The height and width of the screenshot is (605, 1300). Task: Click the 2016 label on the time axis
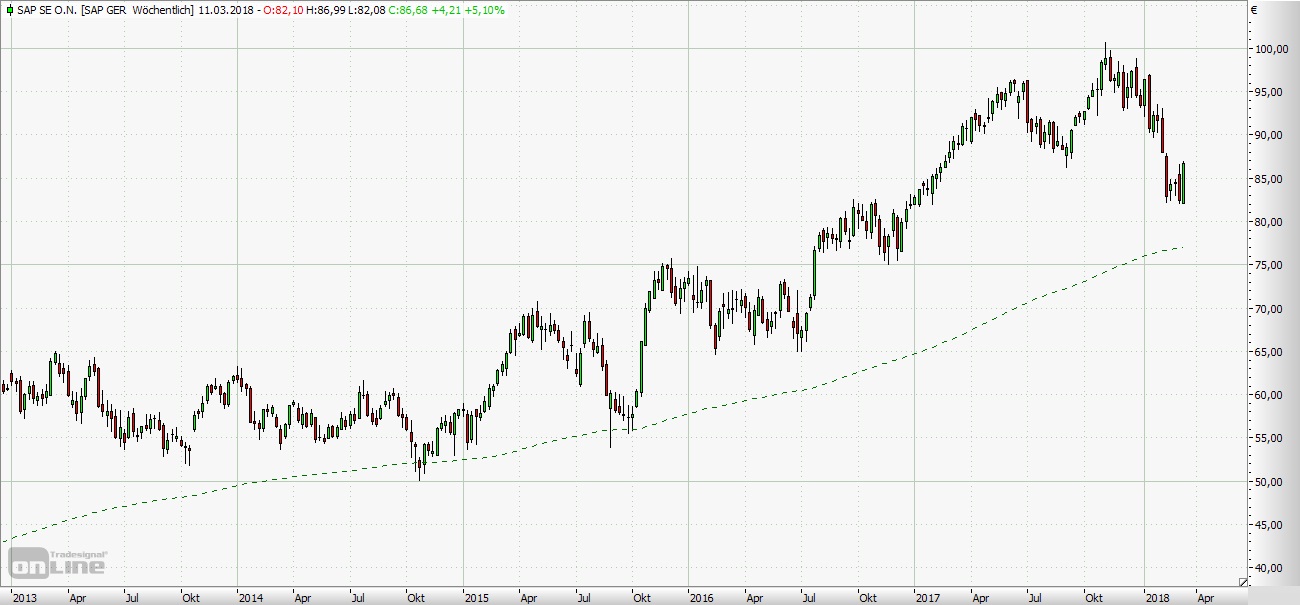click(702, 597)
